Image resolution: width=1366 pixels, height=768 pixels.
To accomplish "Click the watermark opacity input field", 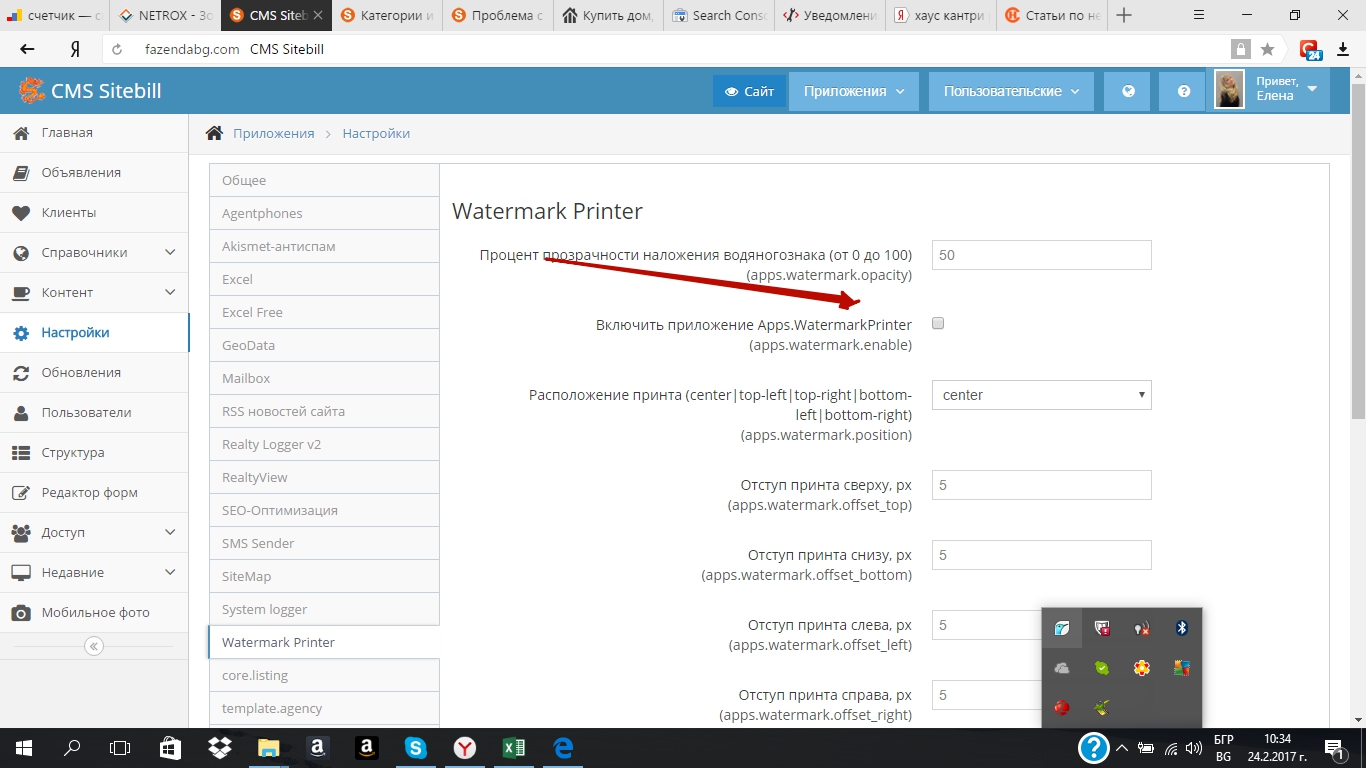I will (1041, 255).
